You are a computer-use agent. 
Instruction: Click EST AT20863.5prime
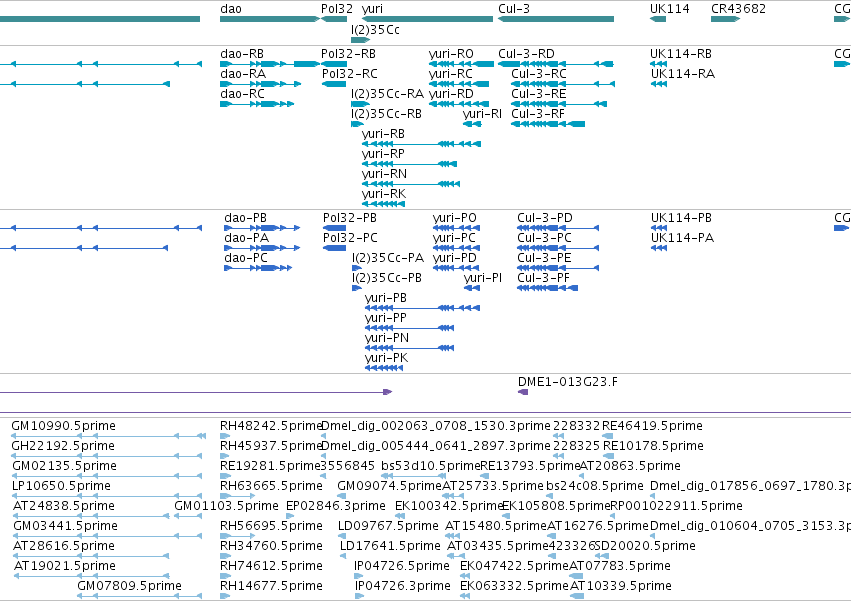(630, 466)
